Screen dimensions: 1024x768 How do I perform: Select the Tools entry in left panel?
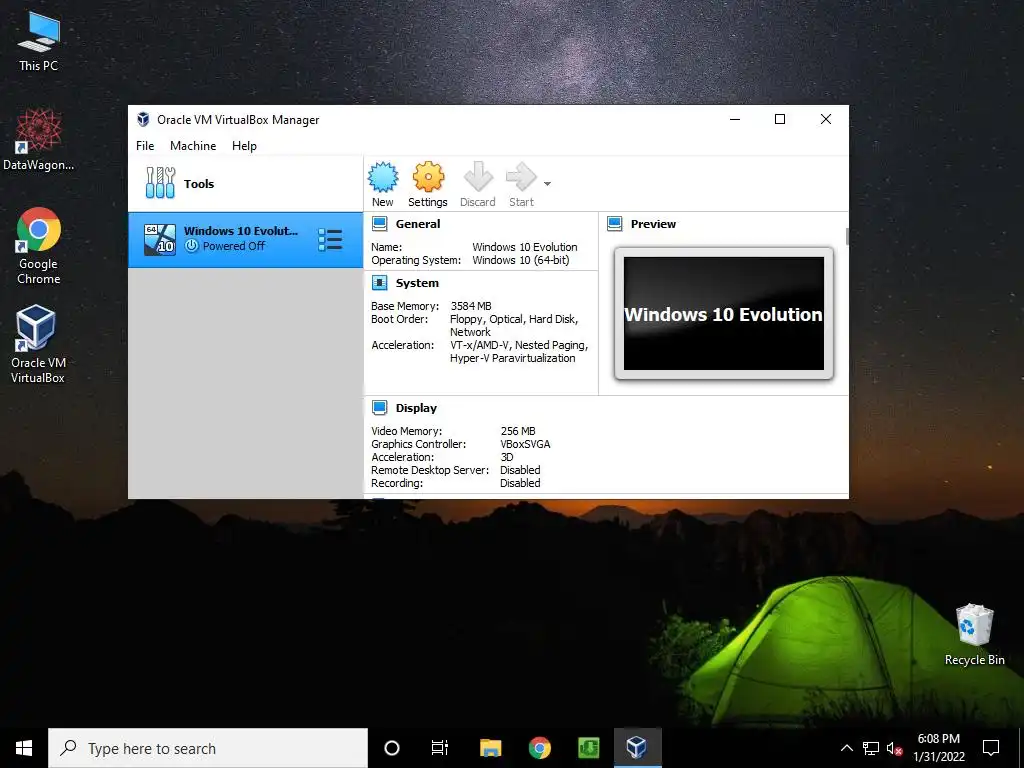(x=246, y=184)
